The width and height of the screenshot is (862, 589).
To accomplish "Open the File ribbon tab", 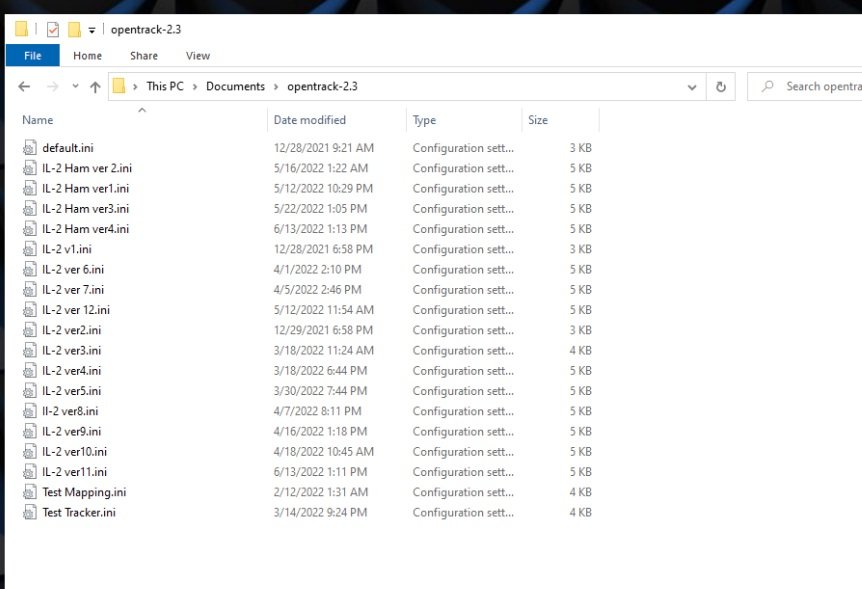I will 32,56.
